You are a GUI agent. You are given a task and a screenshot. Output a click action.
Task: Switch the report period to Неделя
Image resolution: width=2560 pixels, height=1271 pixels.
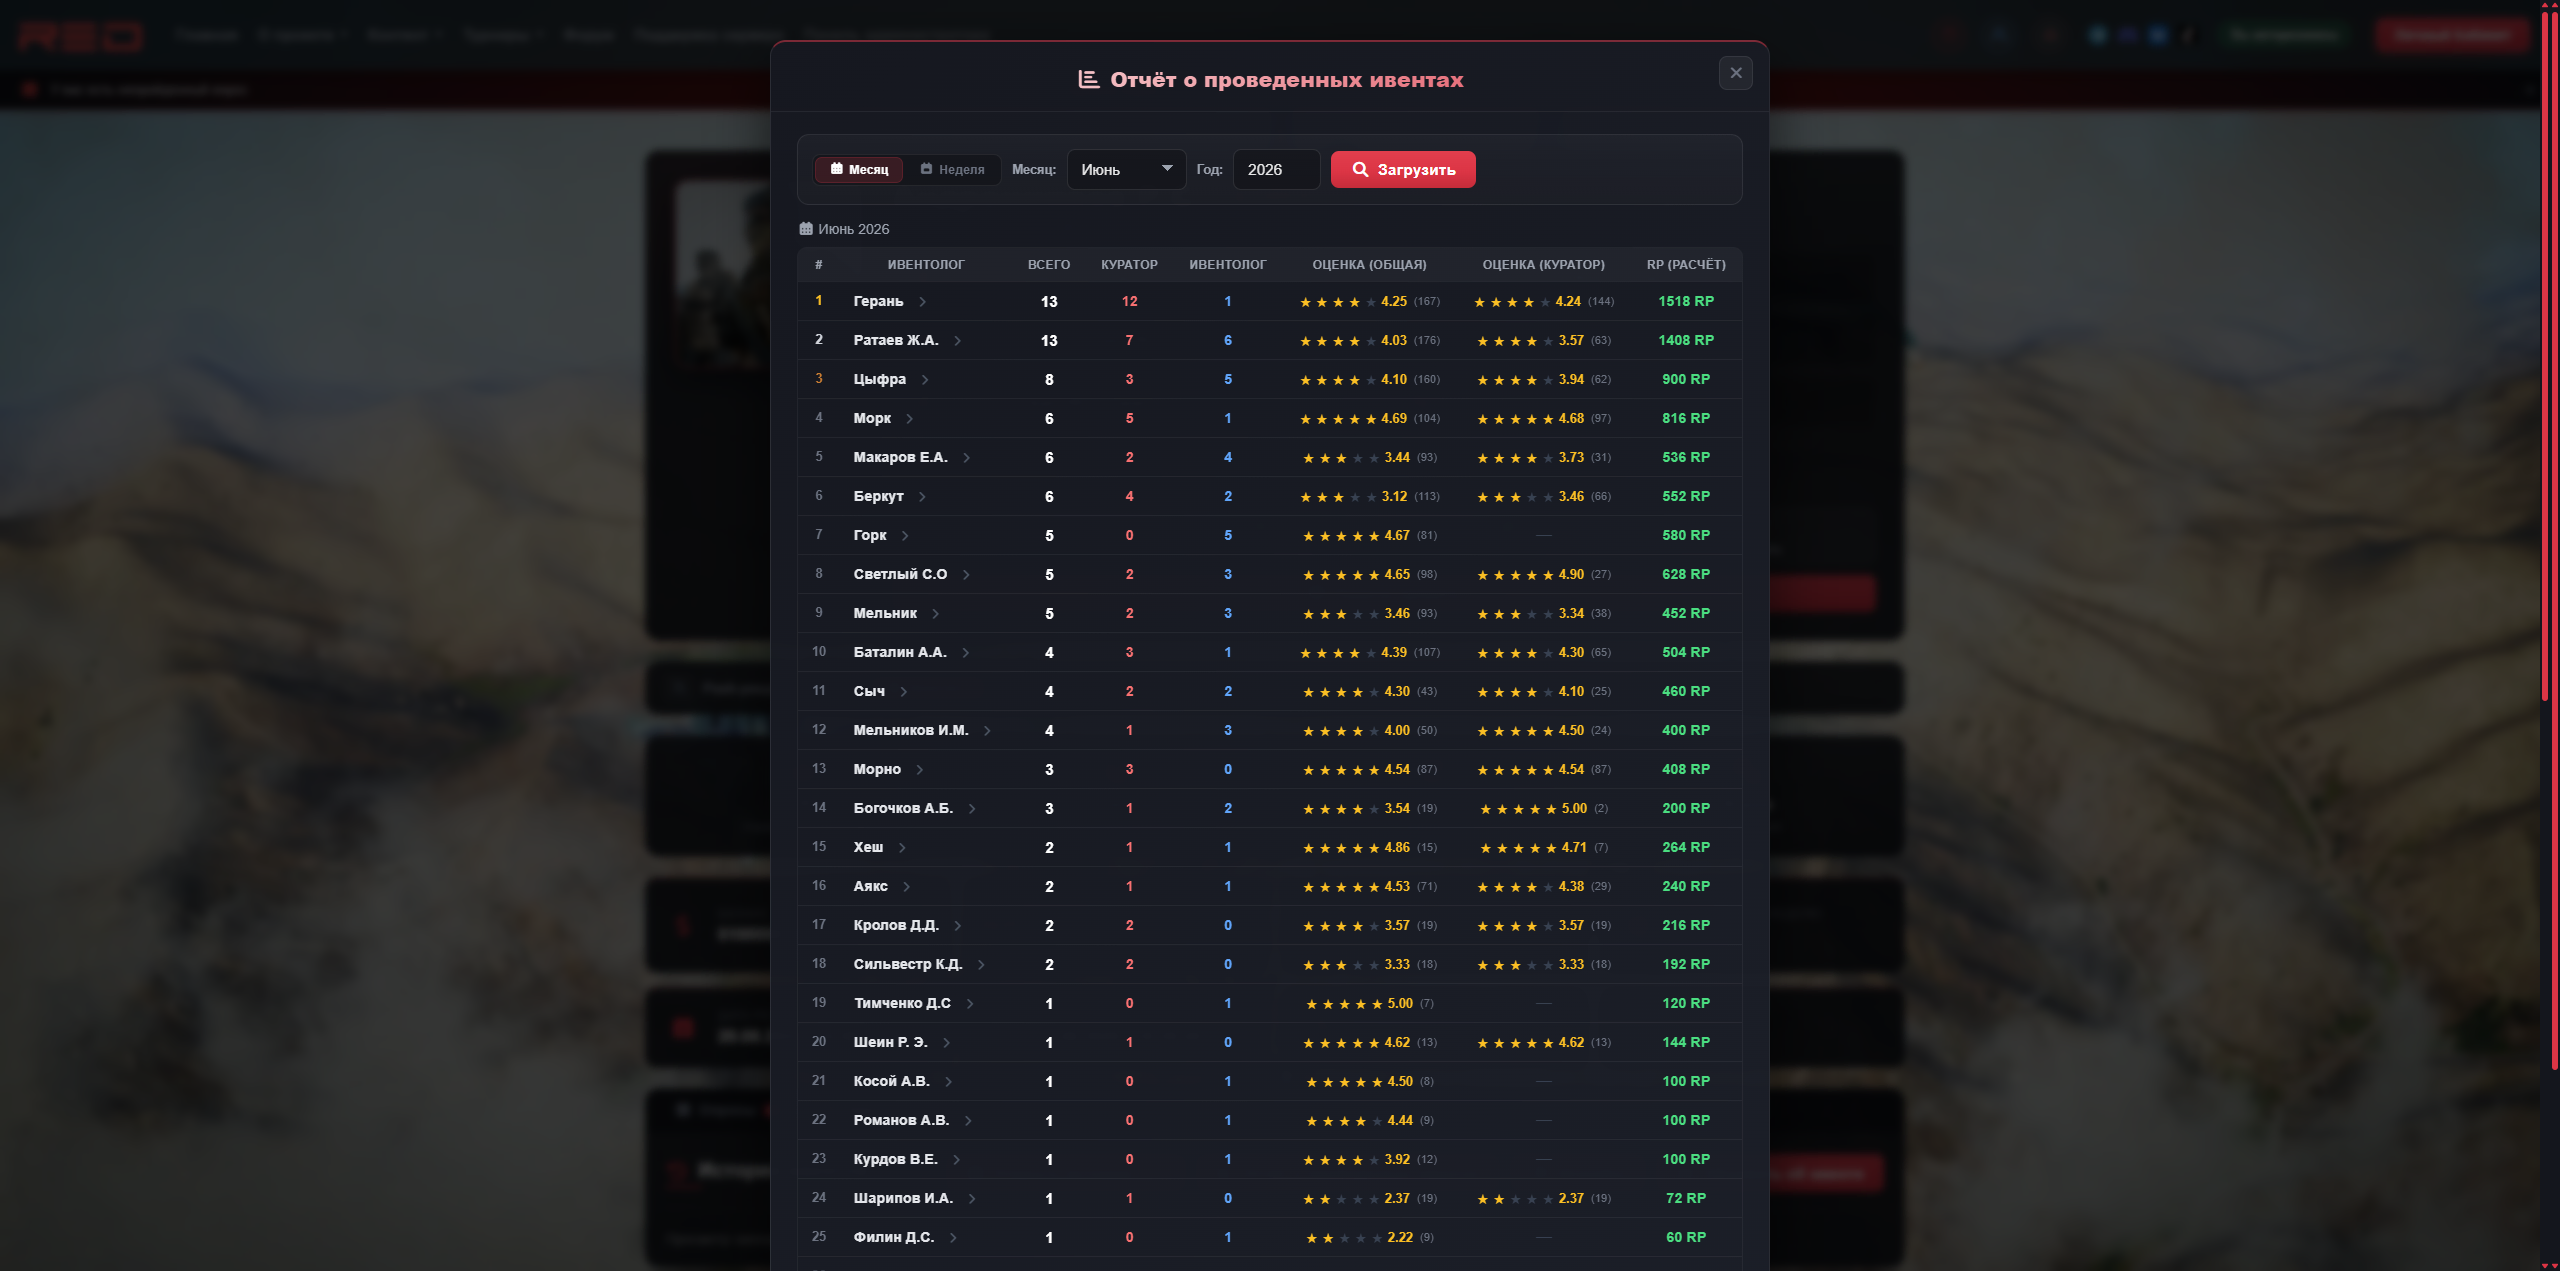tap(953, 170)
